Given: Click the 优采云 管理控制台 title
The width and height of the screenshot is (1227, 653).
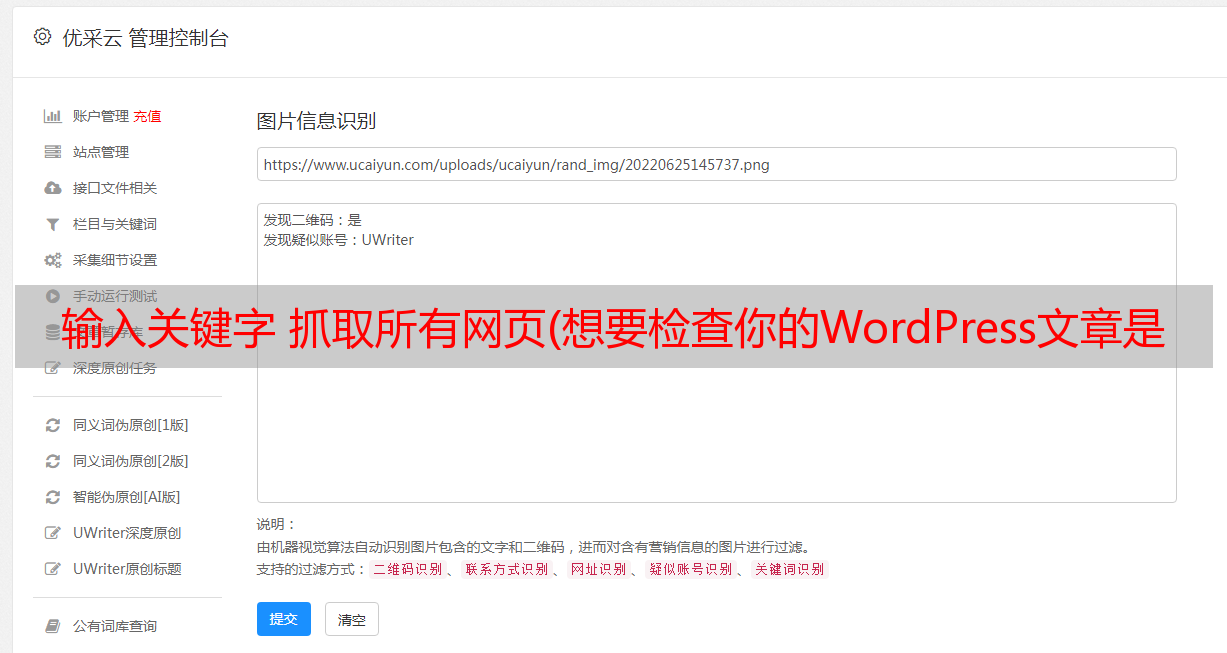Looking at the screenshot, I should pos(145,38).
